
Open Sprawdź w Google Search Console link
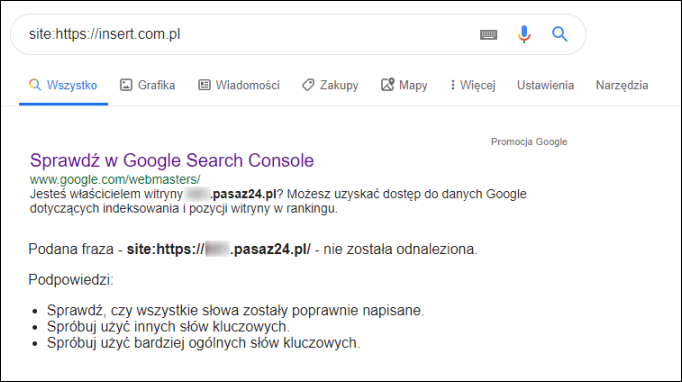[x=172, y=161]
